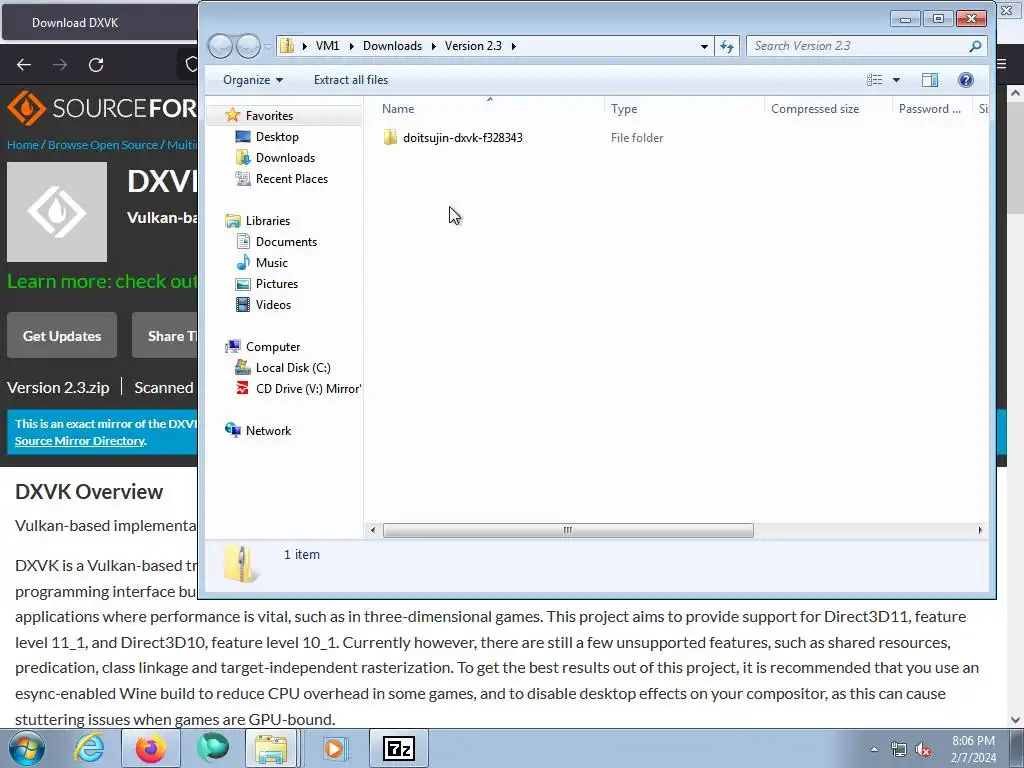The width and height of the screenshot is (1024, 768).
Task: Click the DXVK project logo thumbnail
Action: pyautogui.click(x=57, y=212)
